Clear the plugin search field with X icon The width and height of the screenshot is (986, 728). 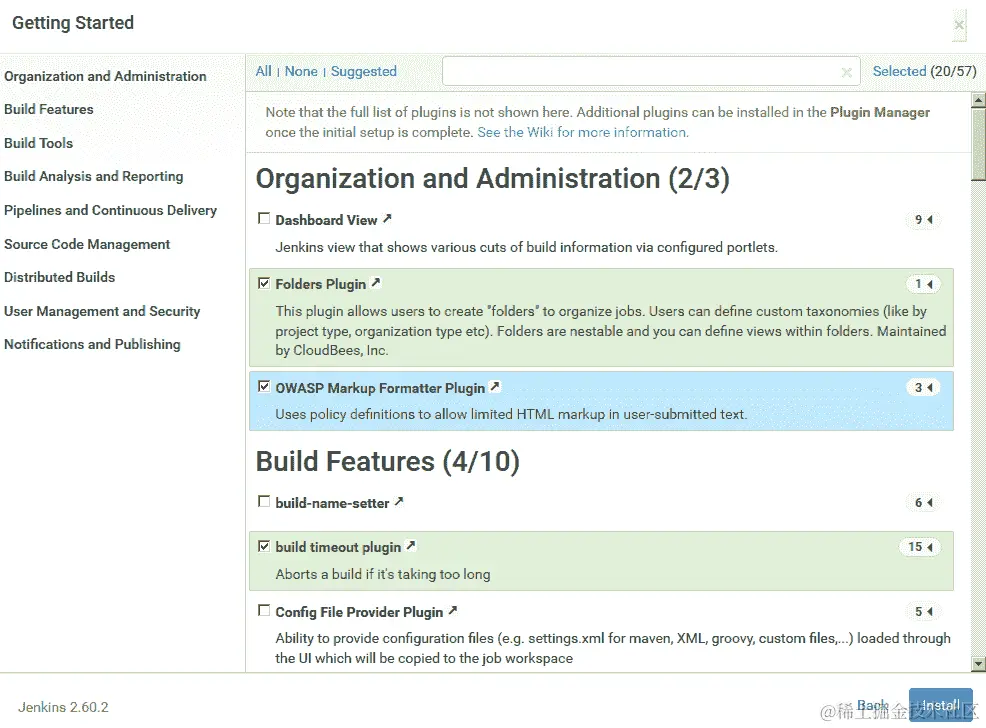[x=846, y=72]
